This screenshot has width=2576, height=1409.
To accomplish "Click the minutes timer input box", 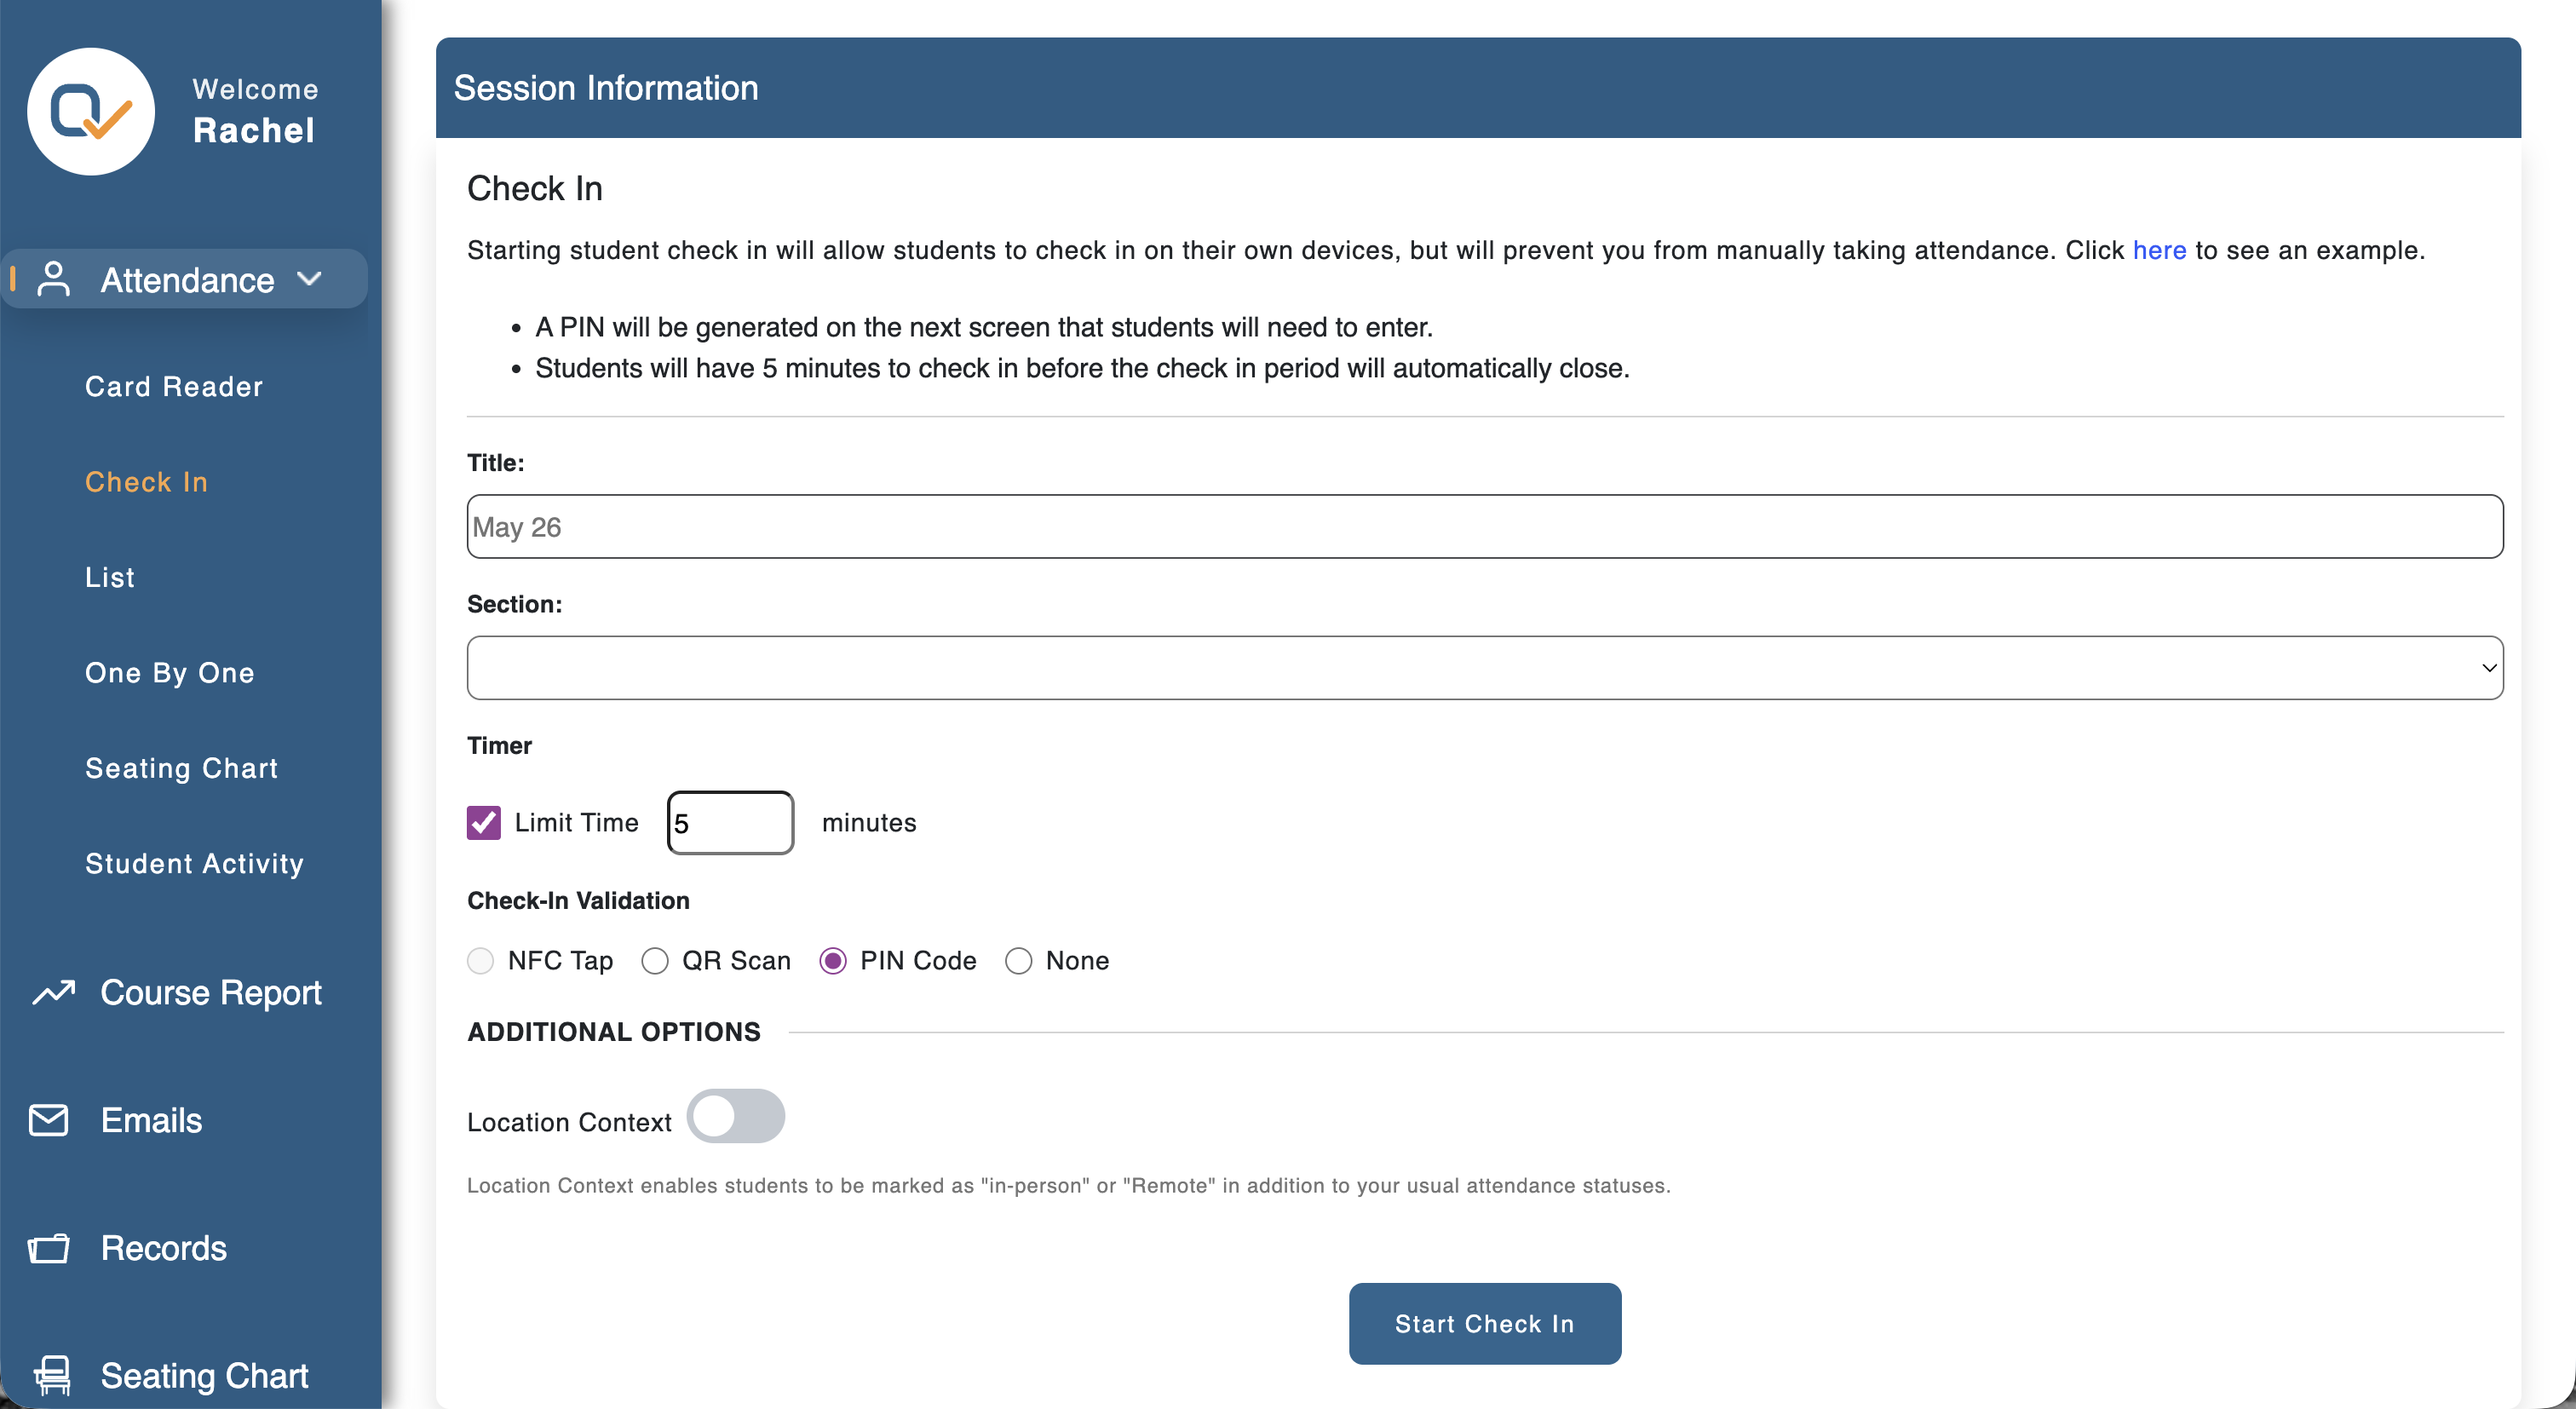I will pyautogui.click(x=731, y=823).
